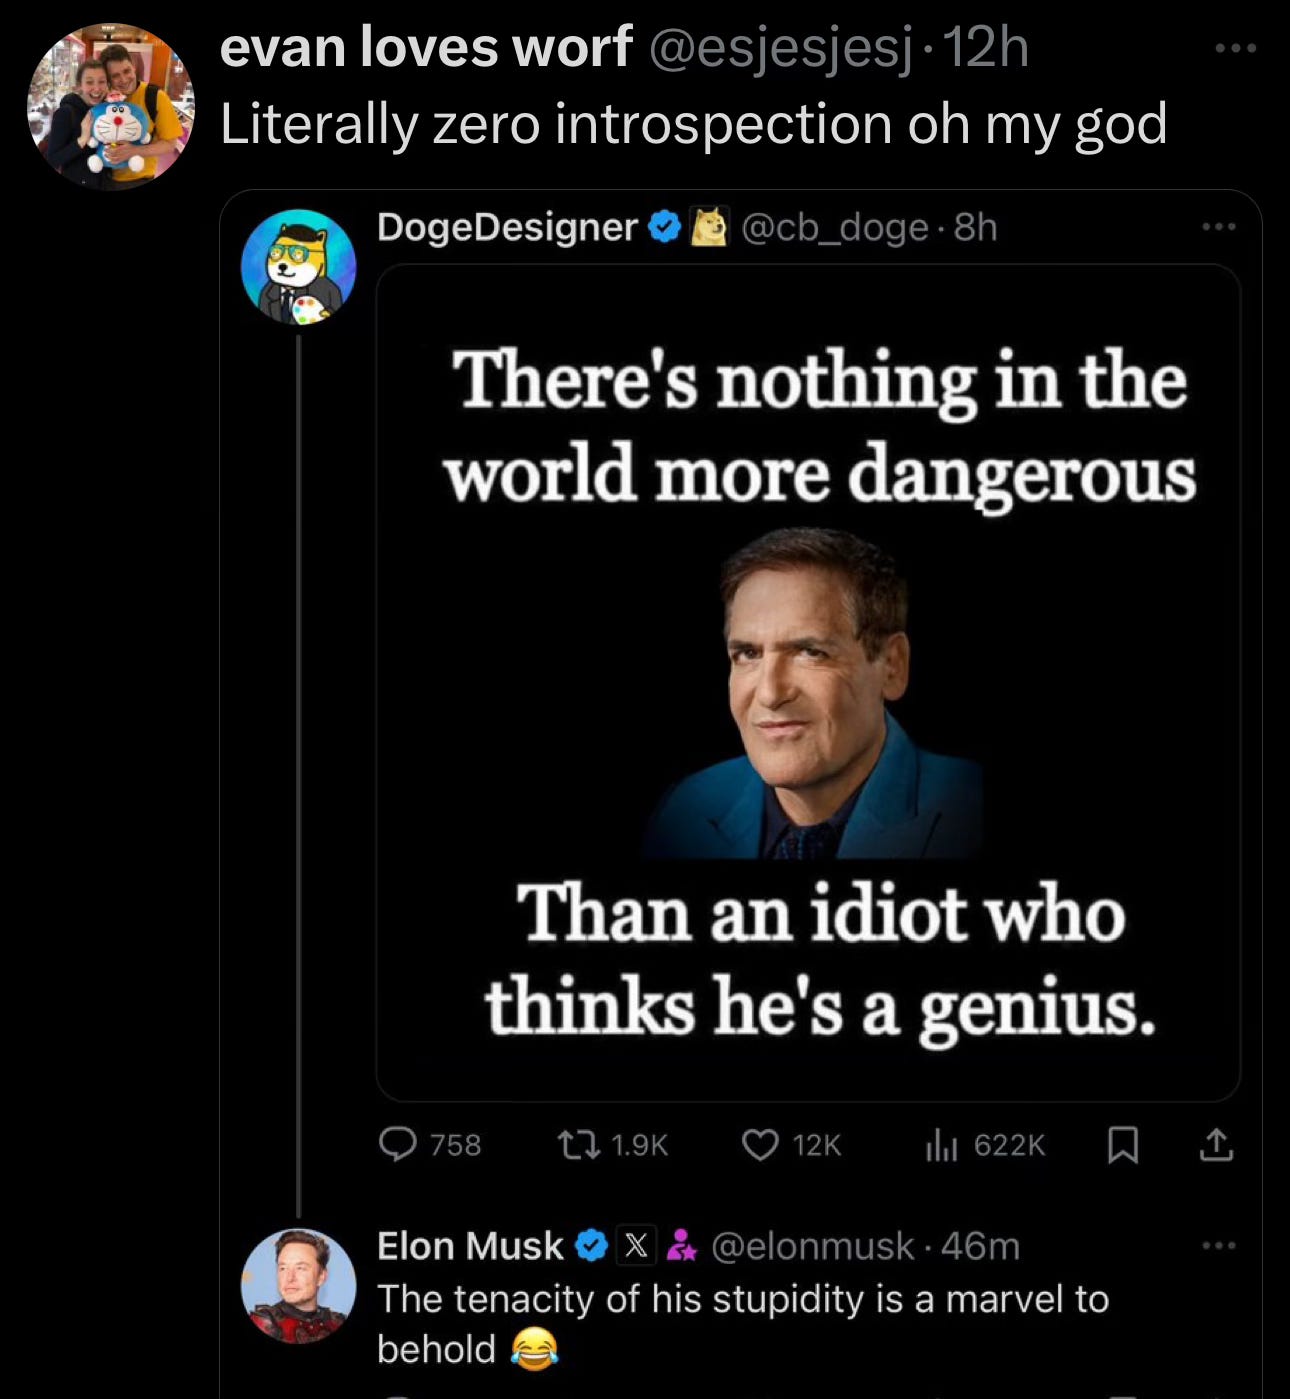The width and height of the screenshot is (1290, 1399).
Task: Click evan loves worf's profile picture
Action: pyautogui.click(x=110, y=105)
